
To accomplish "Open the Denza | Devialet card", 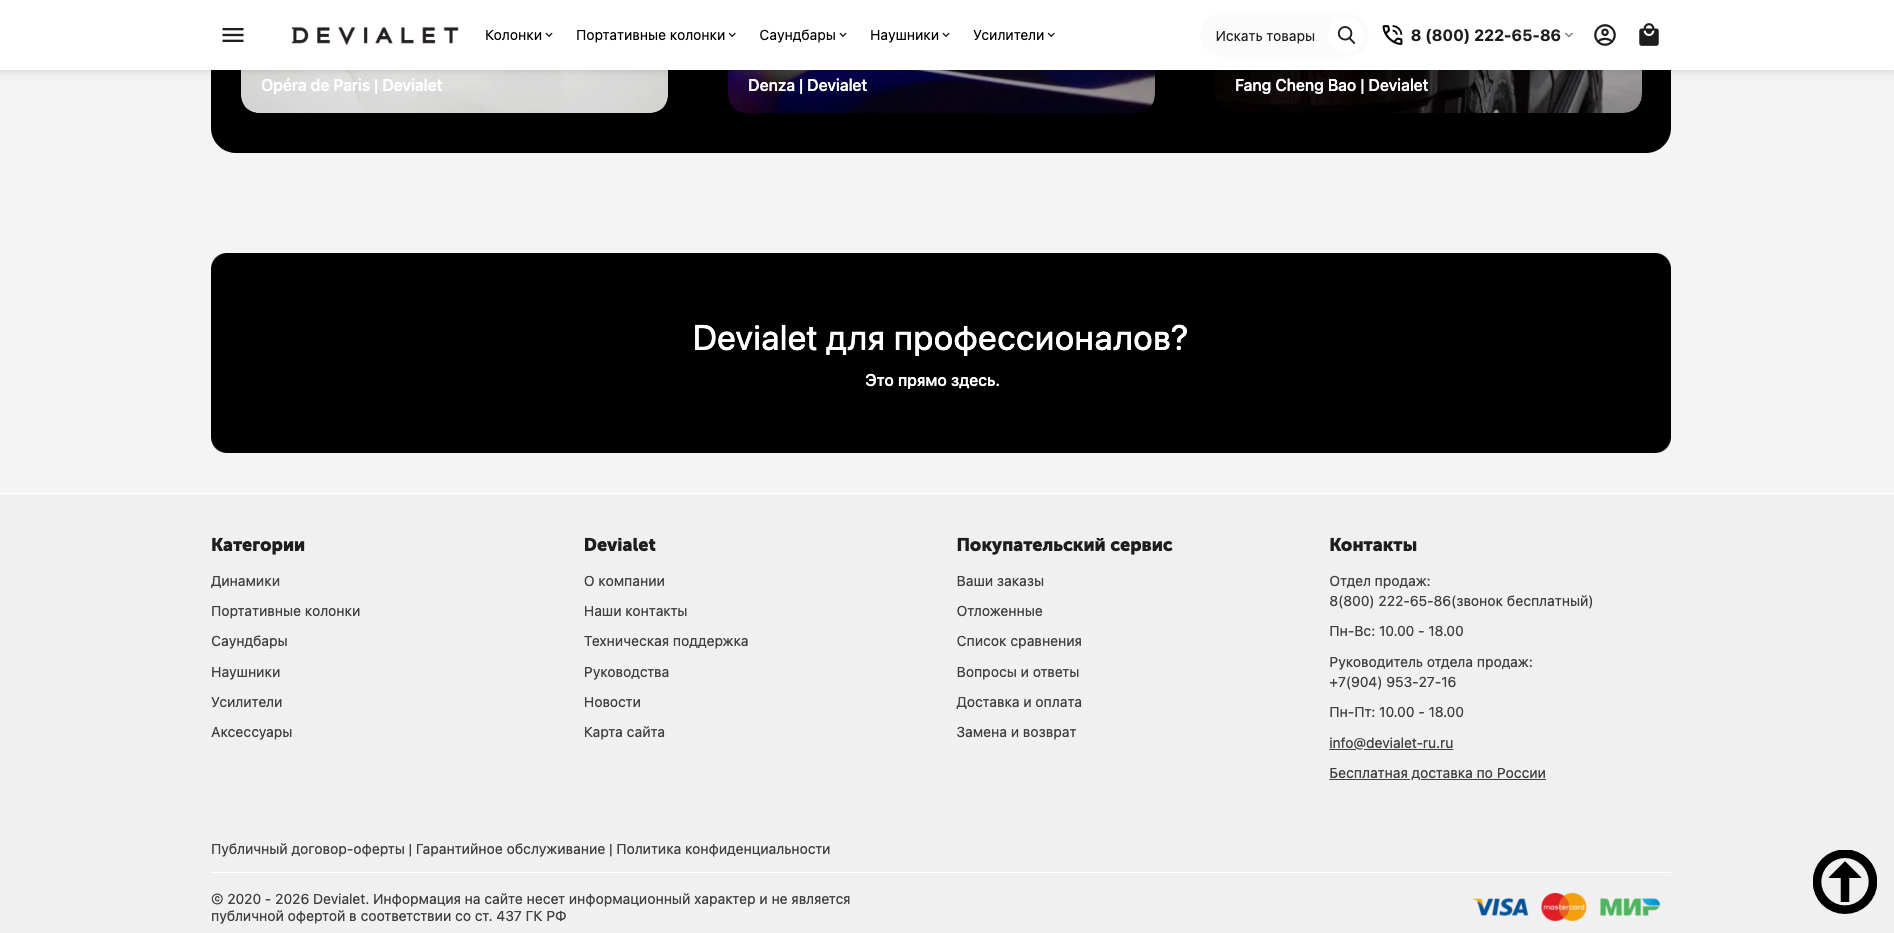I will (x=941, y=91).
